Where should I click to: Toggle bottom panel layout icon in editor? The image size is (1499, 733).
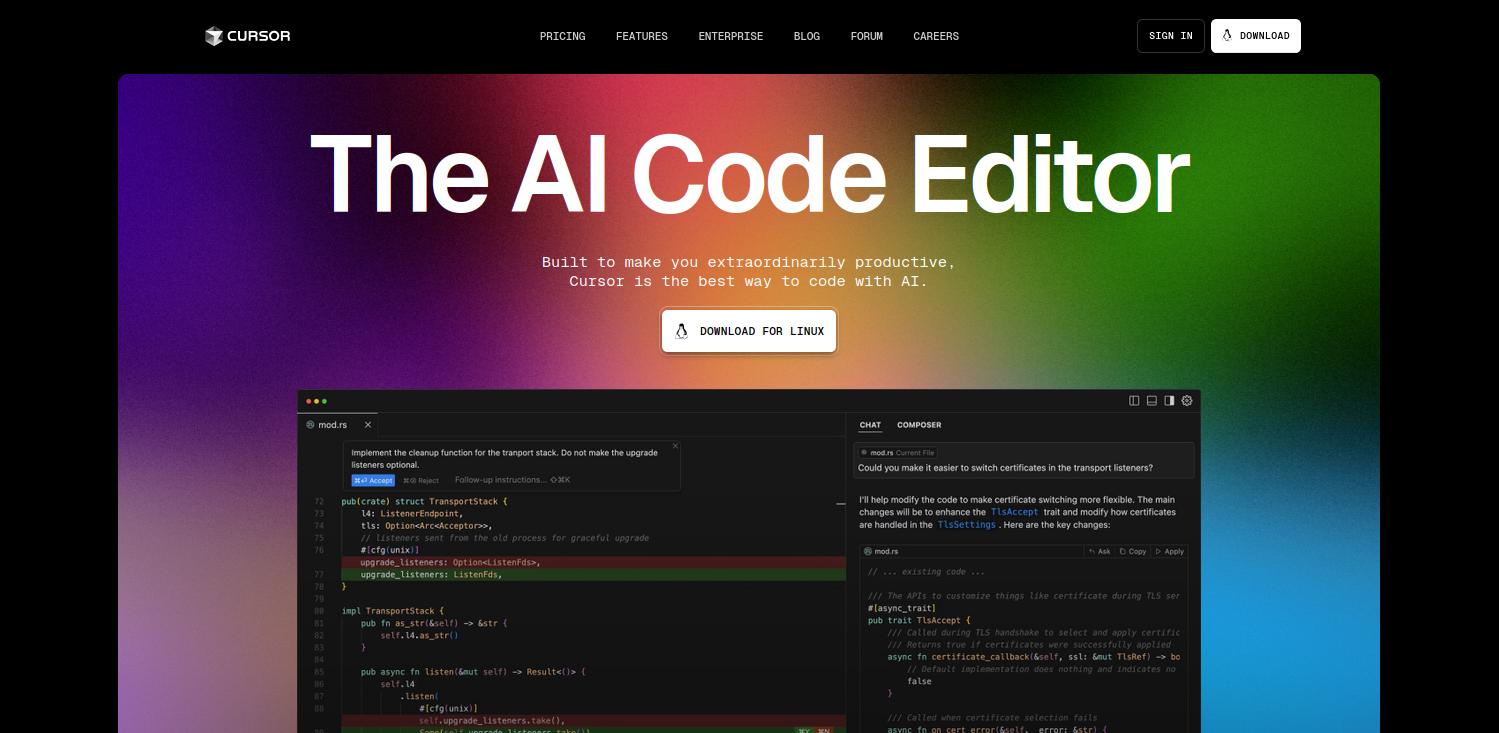pos(1152,401)
